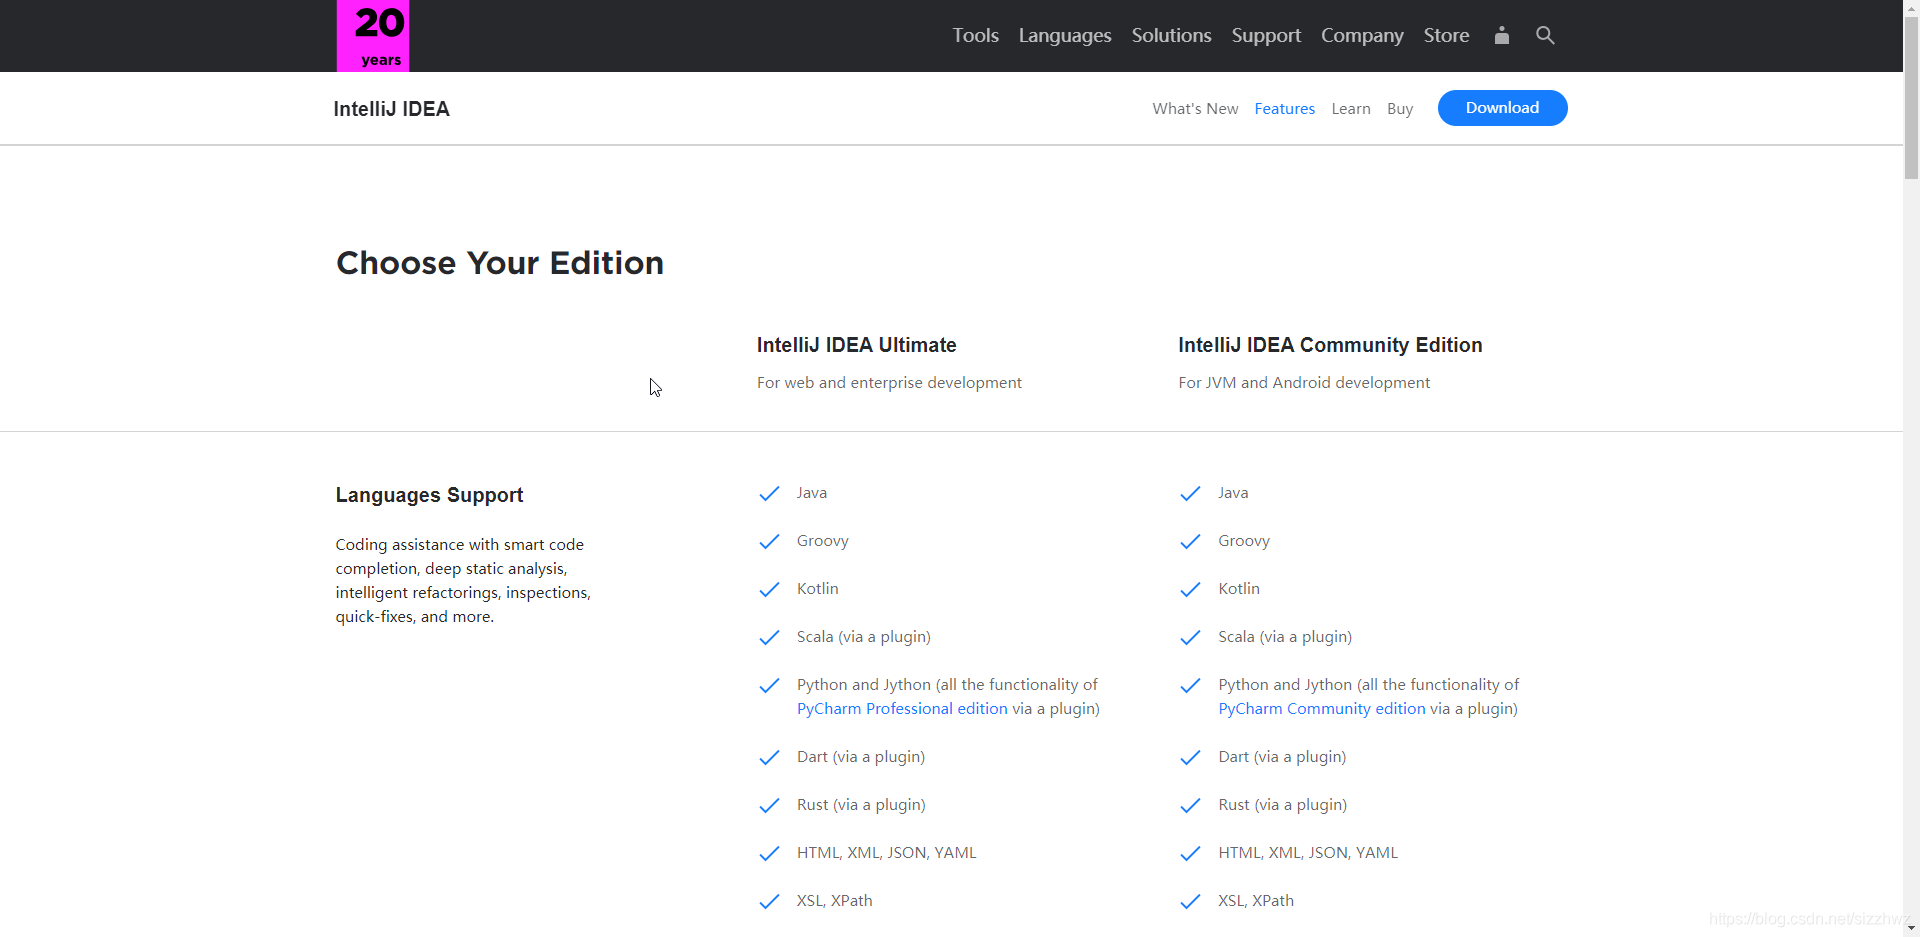Viewport: 1920px width, 937px height.
Task: Click the Kotlin checkmark under Ultimate
Action: point(769,589)
